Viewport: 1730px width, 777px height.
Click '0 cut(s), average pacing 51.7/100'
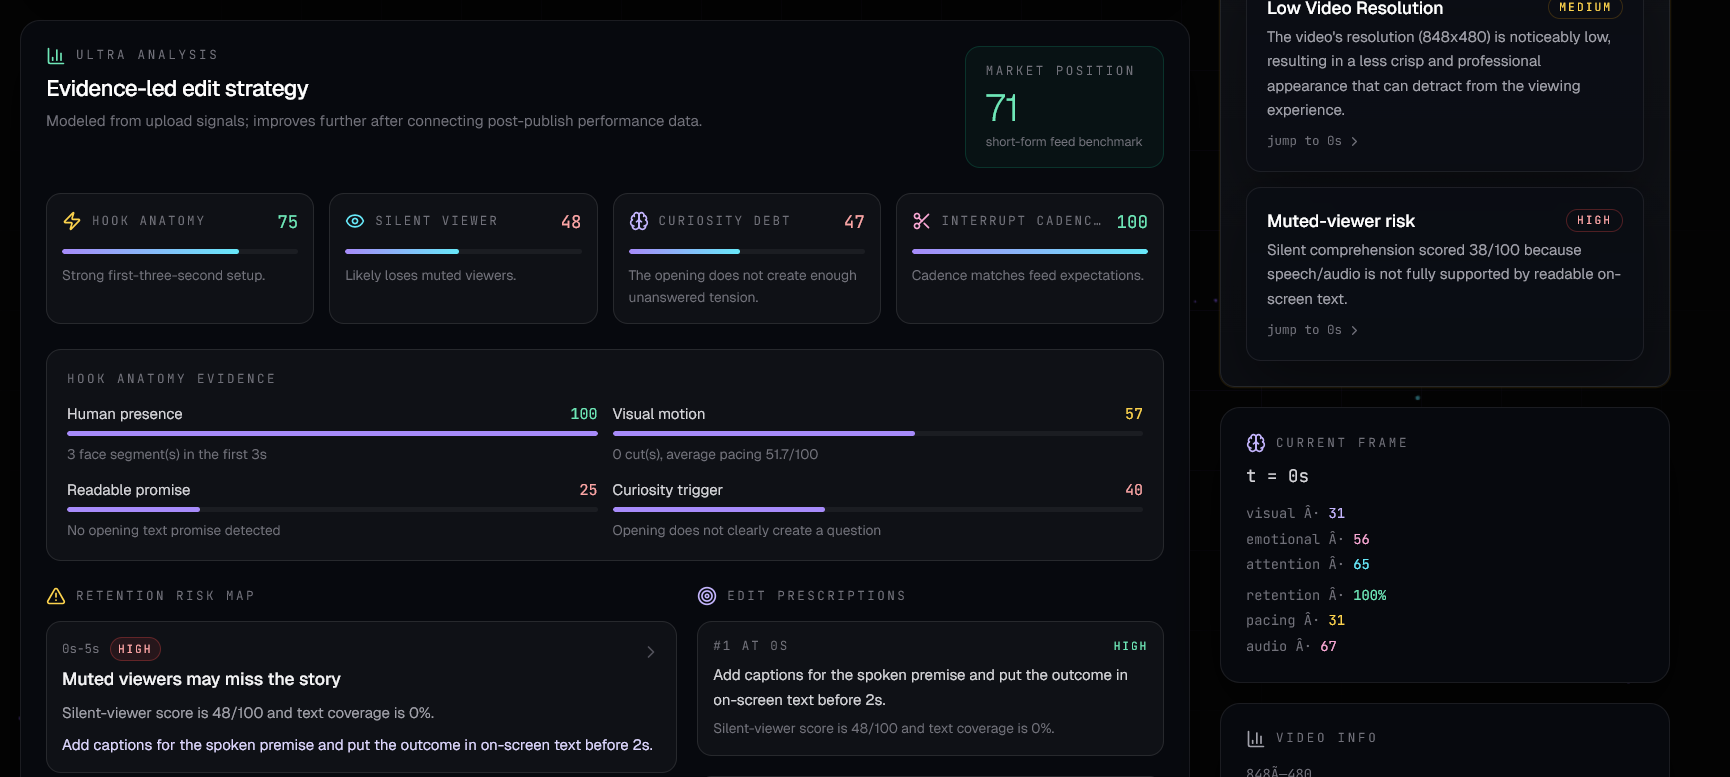[x=715, y=454]
